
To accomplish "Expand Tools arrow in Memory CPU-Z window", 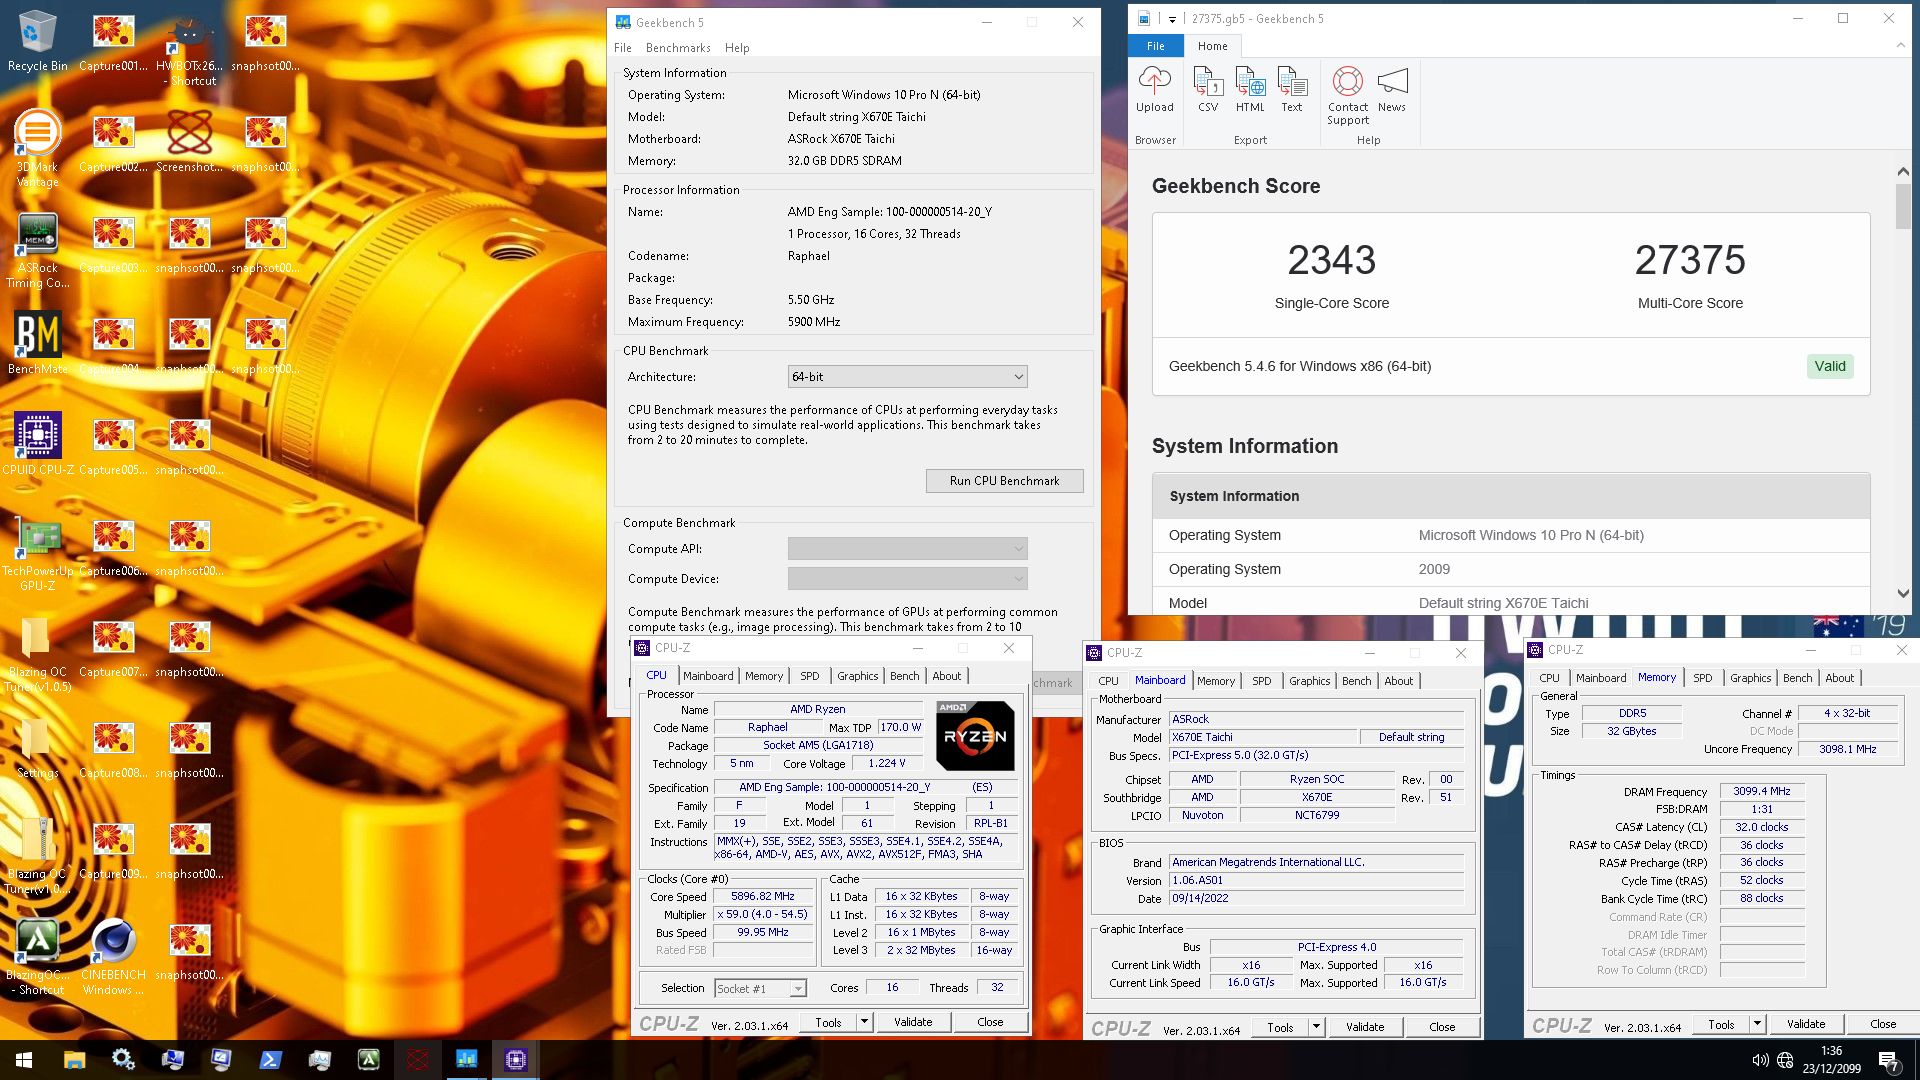I will pos(1757,1024).
